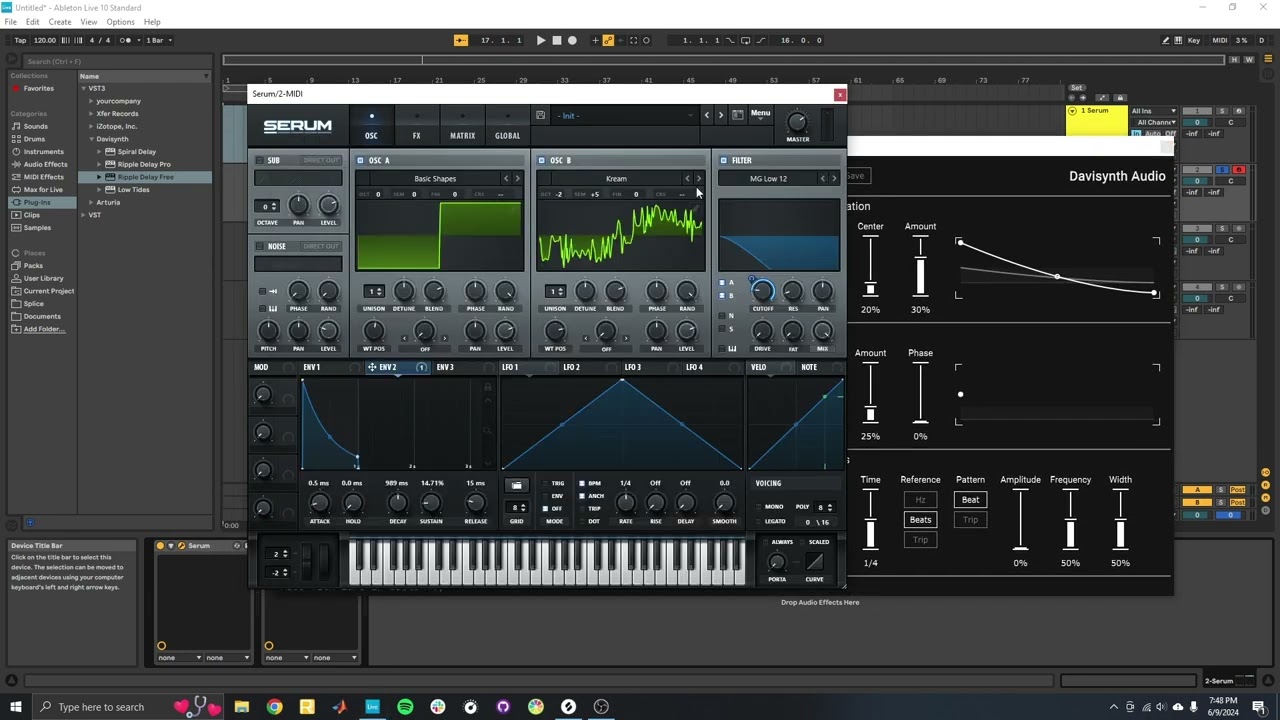This screenshot has height=720, width=1280.
Task: Expand the Xfer Records folder
Action: tap(91, 114)
